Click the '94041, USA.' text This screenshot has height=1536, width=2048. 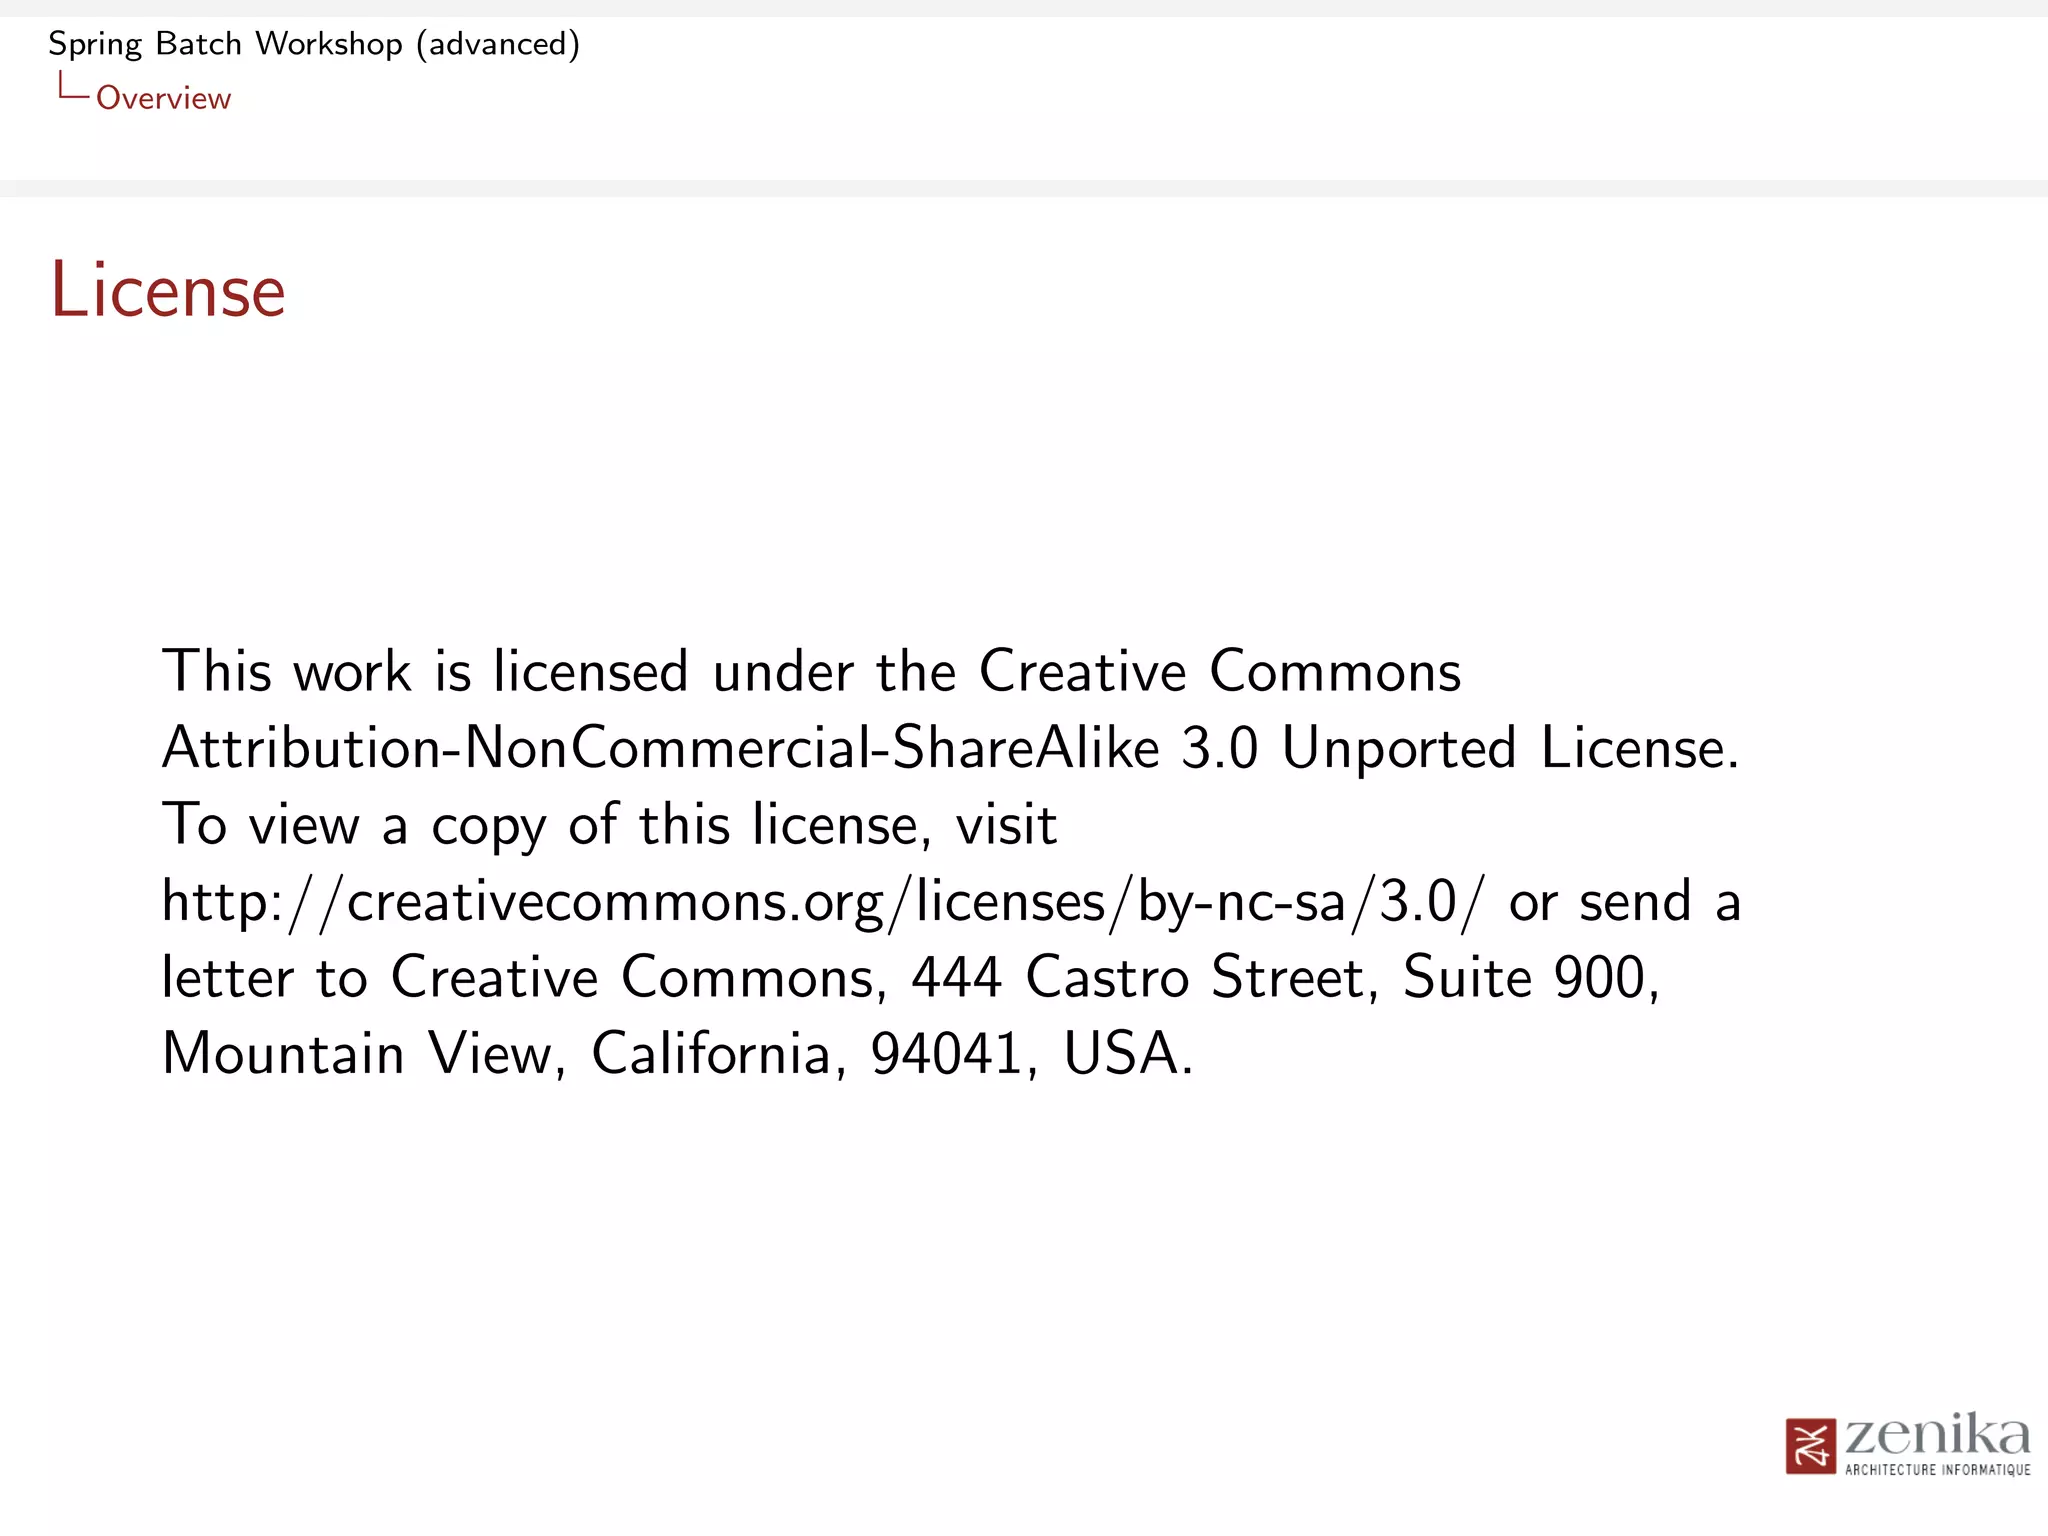[1031, 1054]
